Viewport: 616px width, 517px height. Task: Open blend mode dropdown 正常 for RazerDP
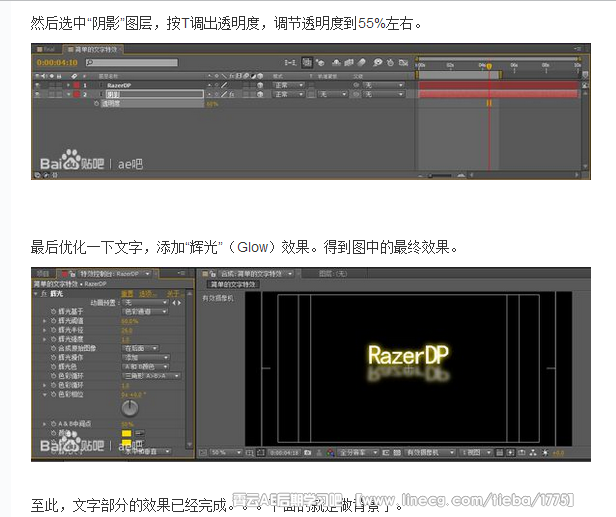[x=289, y=85]
